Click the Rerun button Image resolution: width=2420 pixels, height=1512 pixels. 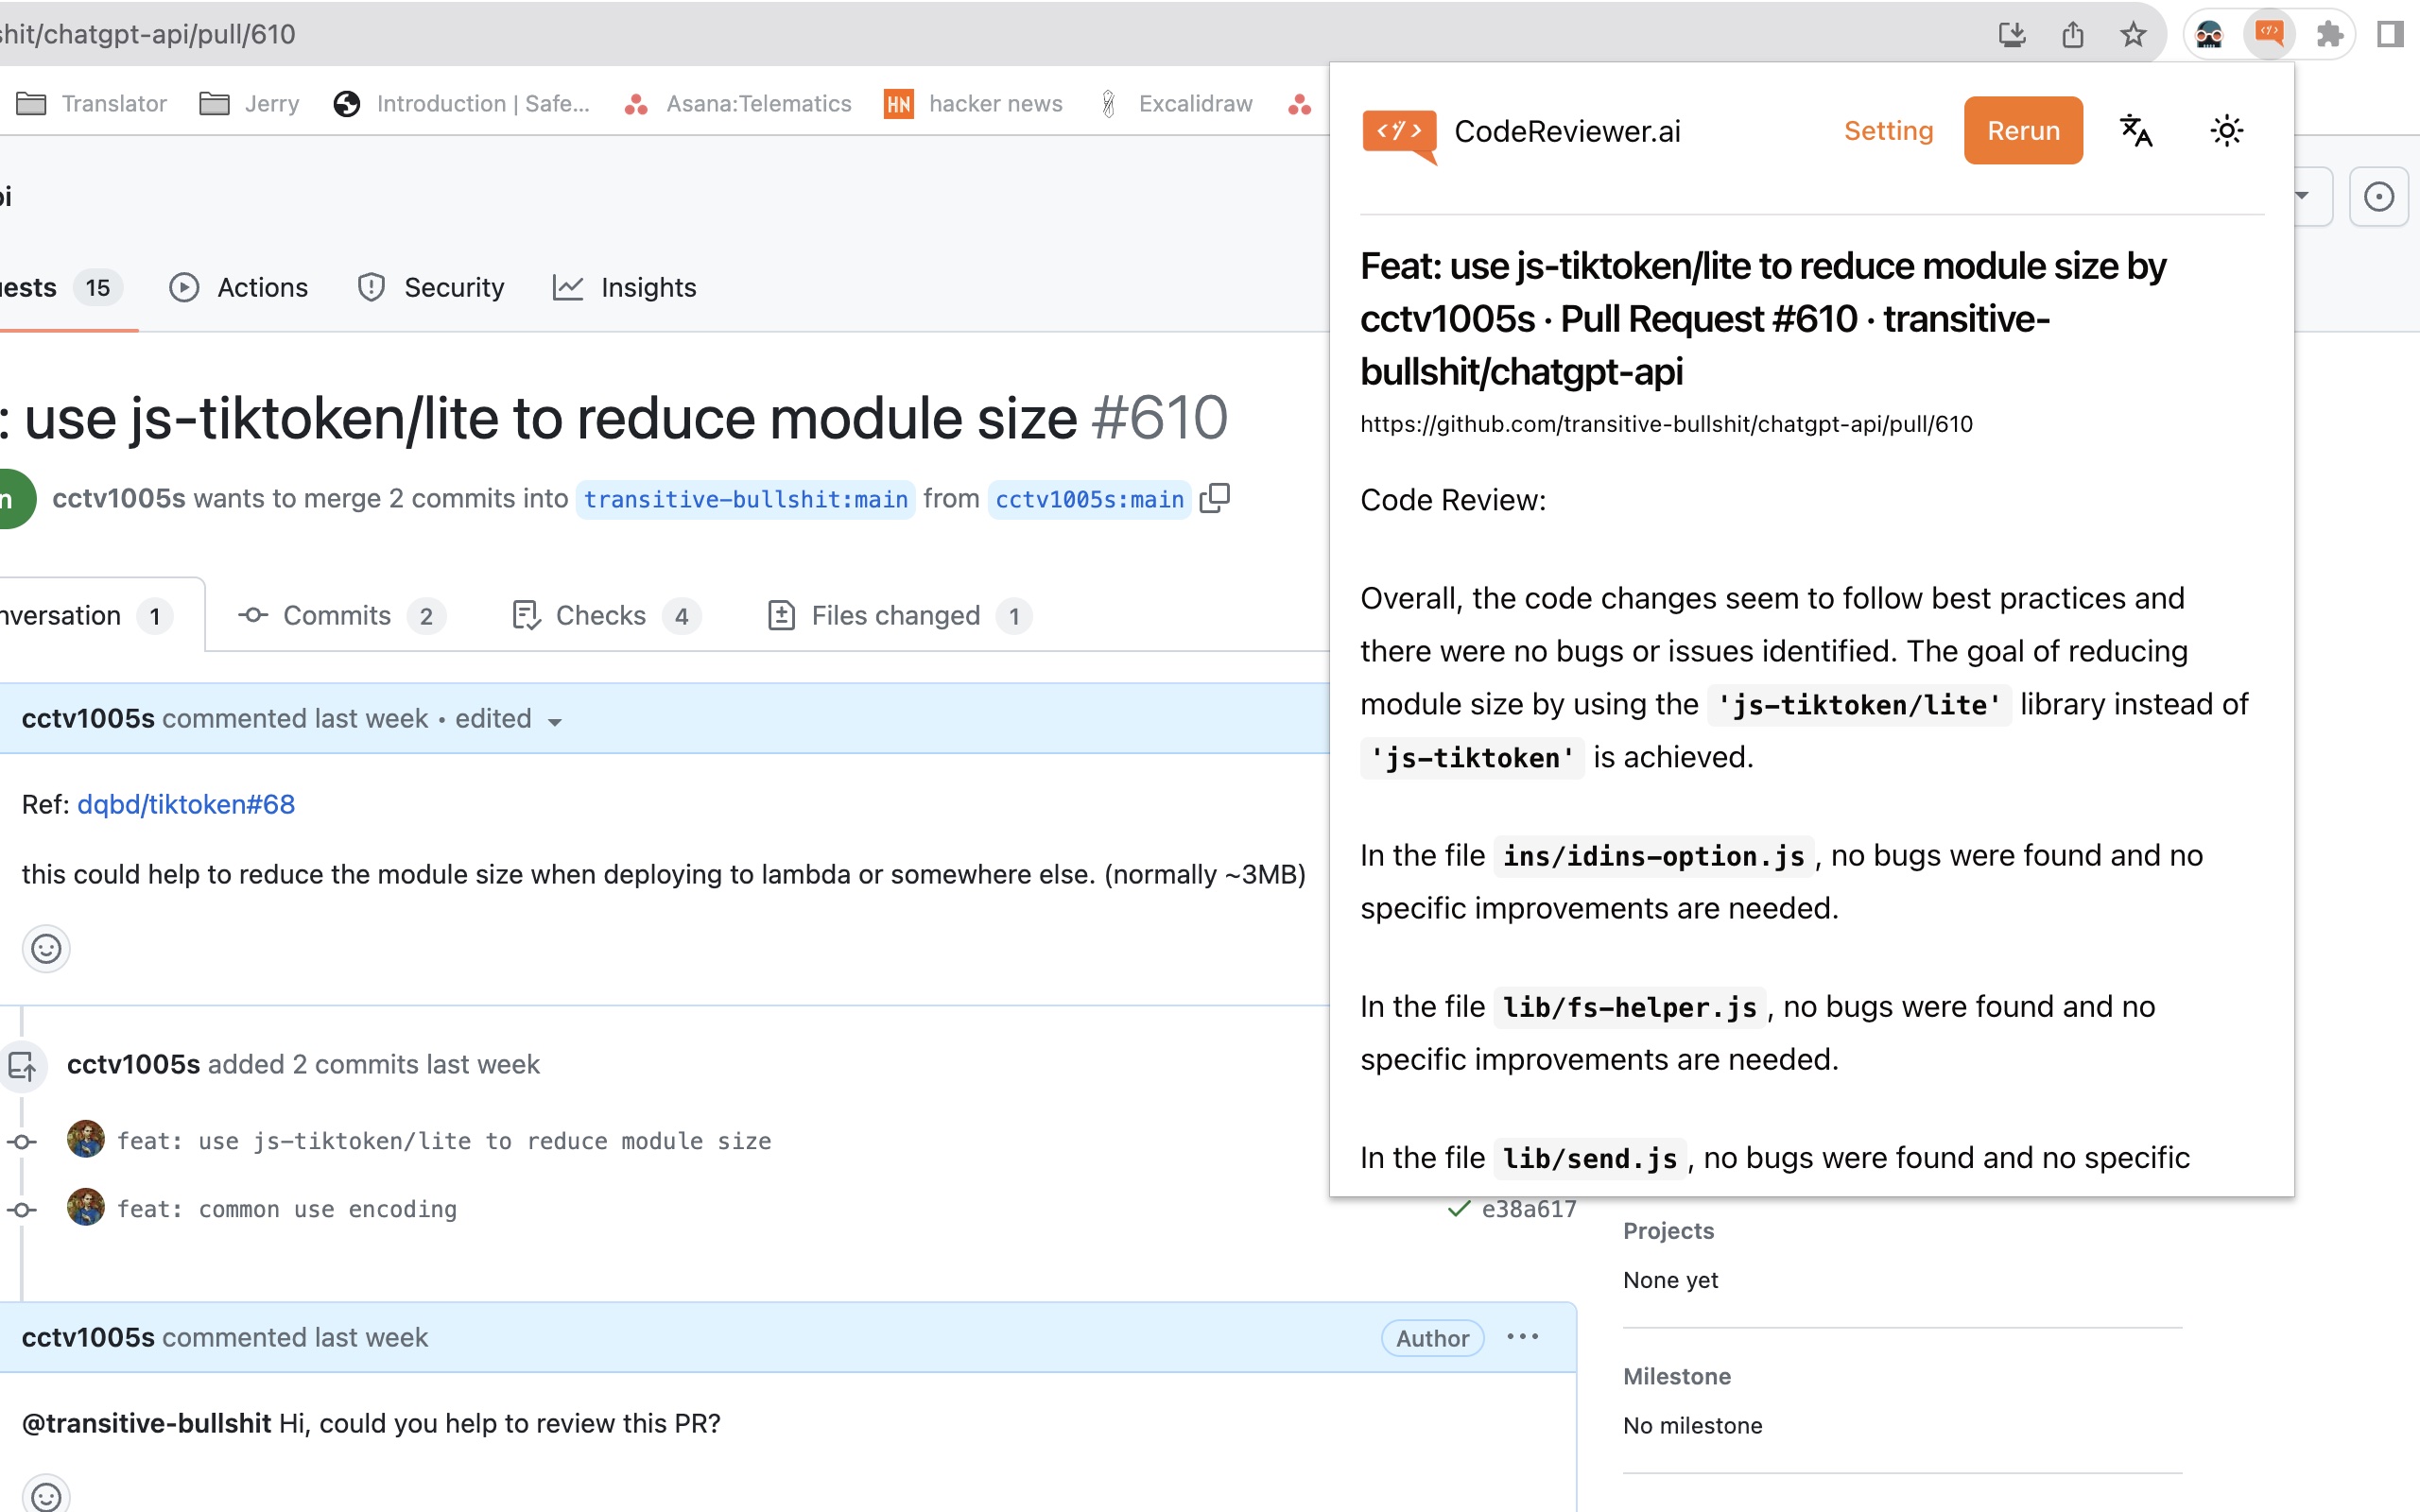(2022, 131)
